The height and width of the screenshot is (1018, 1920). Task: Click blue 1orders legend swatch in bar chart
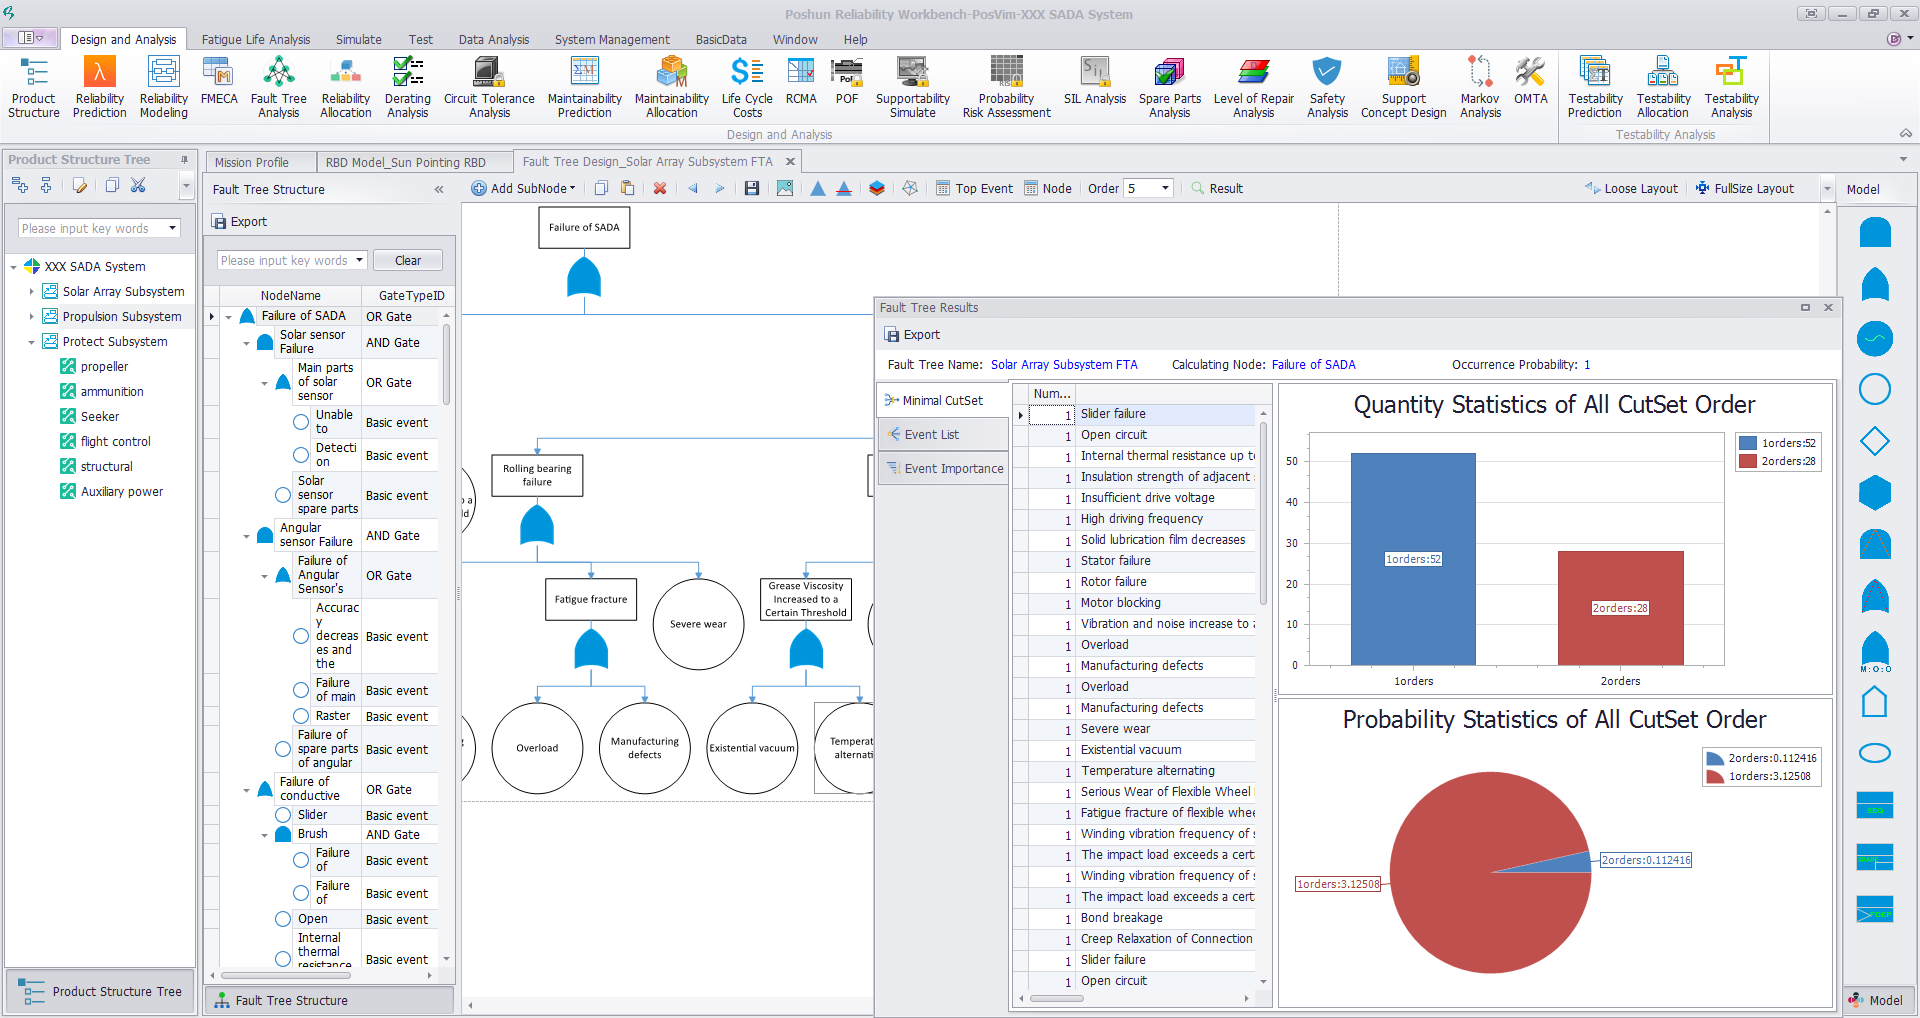pos(1747,443)
